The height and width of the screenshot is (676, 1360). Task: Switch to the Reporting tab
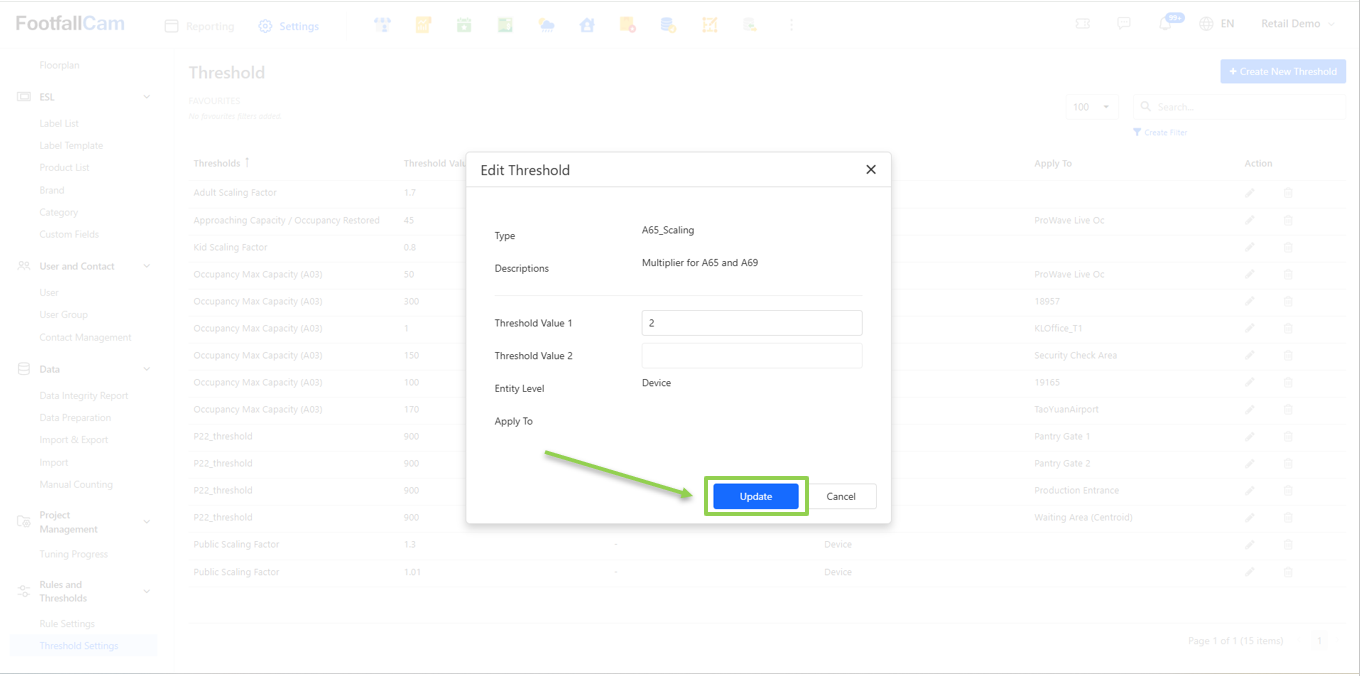coord(199,26)
